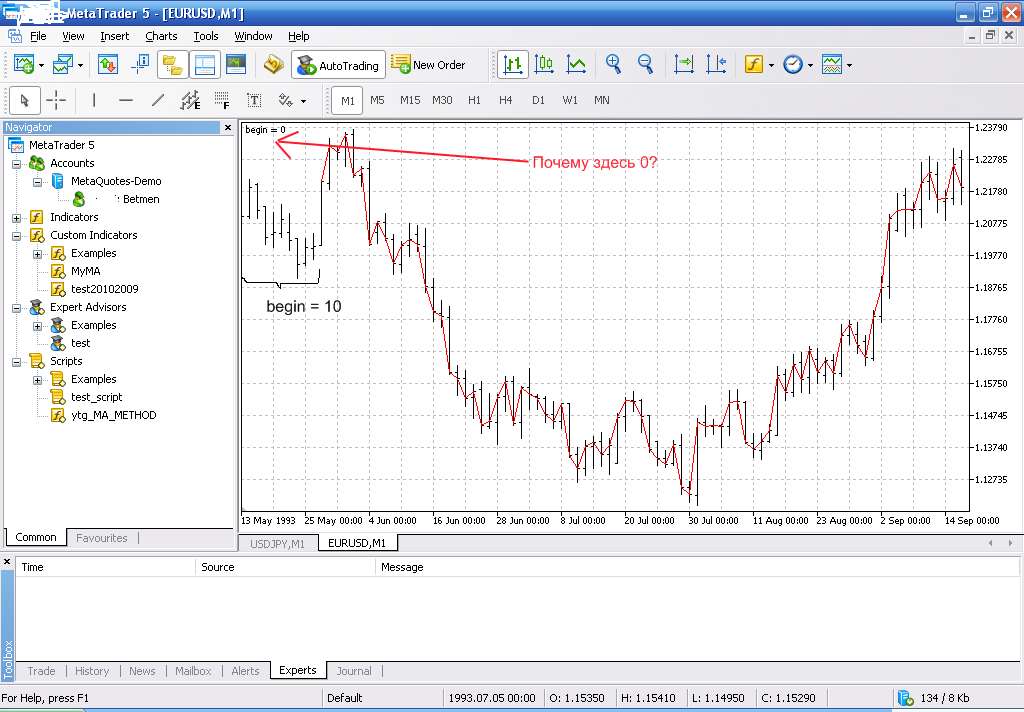
Task: Switch chart to Line Chart mode
Action: 576,65
